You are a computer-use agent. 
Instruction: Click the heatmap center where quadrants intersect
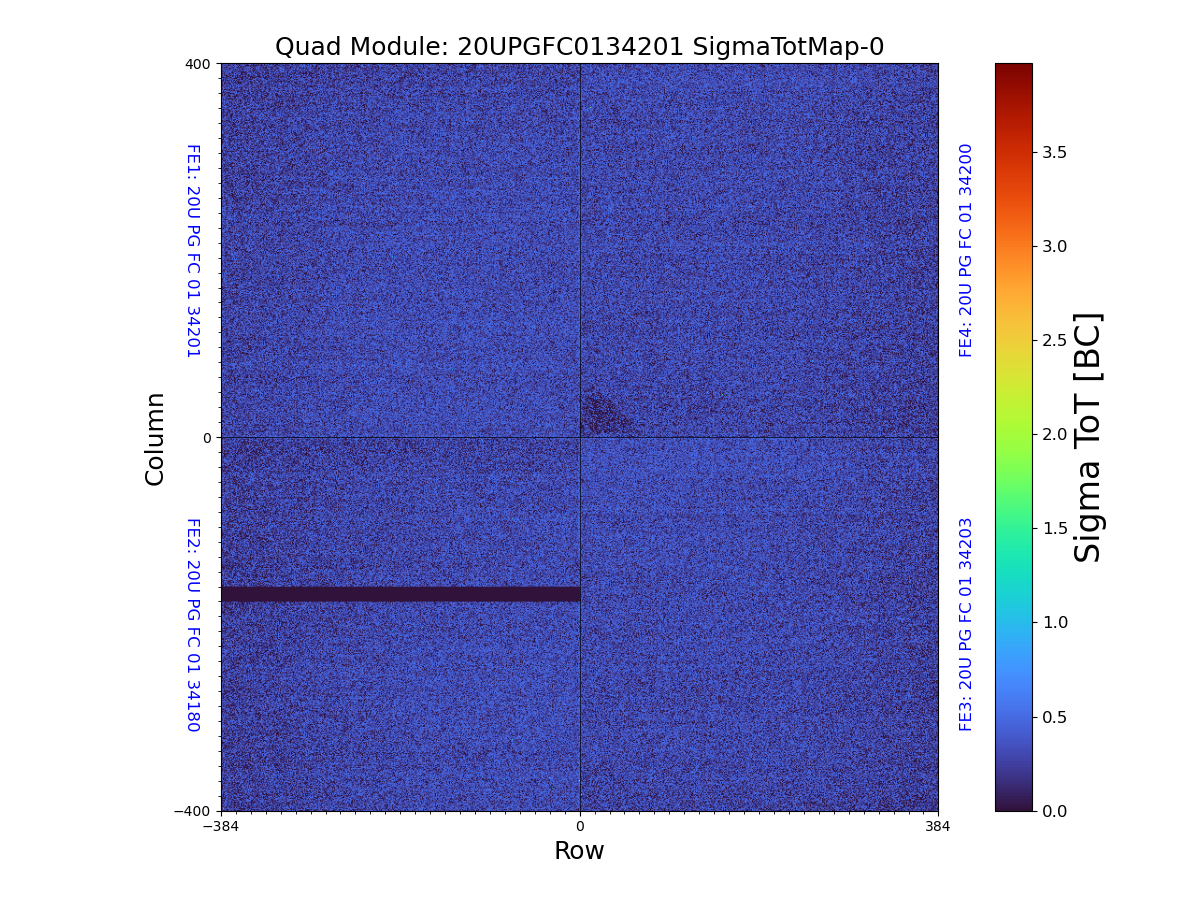click(580, 437)
